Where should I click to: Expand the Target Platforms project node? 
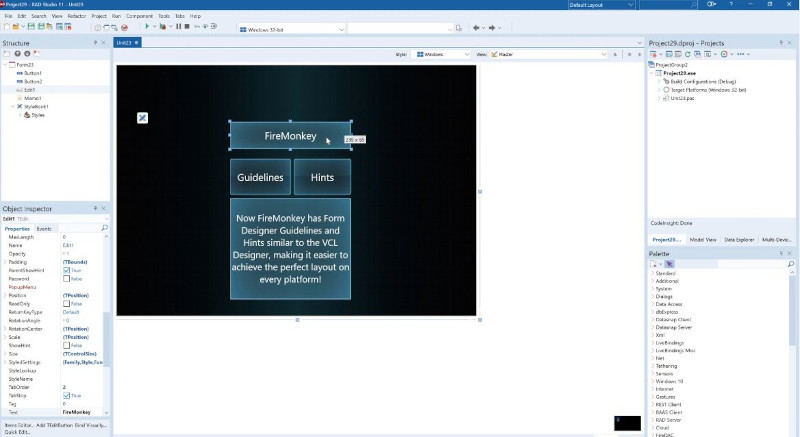tap(659, 90)
